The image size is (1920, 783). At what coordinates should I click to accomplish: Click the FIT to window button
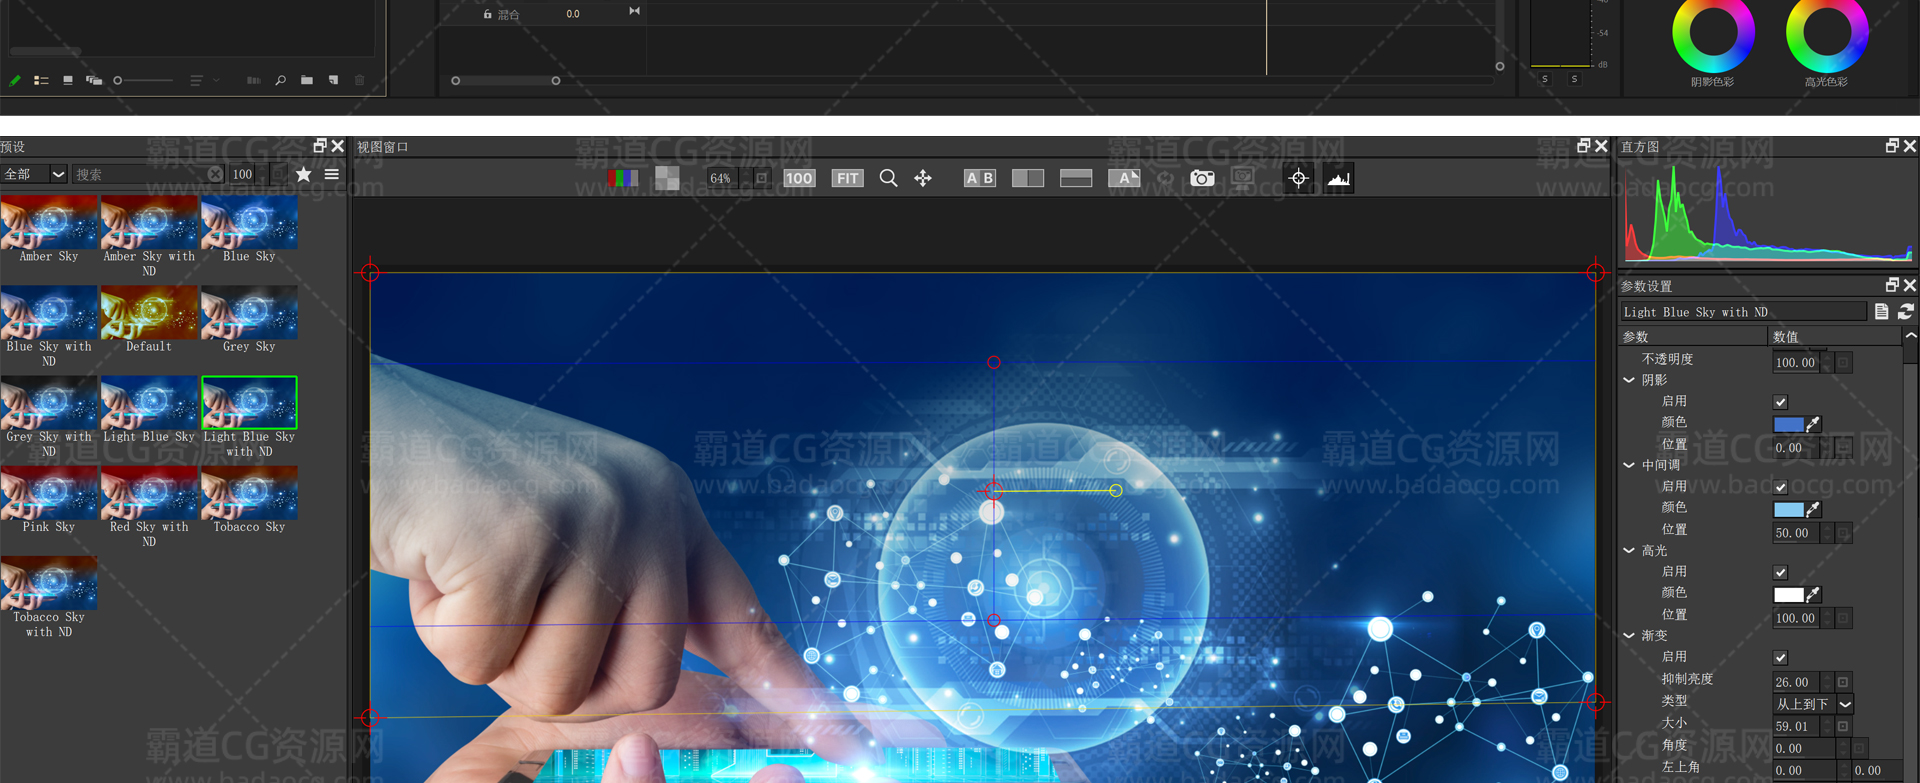pos(847,178)
